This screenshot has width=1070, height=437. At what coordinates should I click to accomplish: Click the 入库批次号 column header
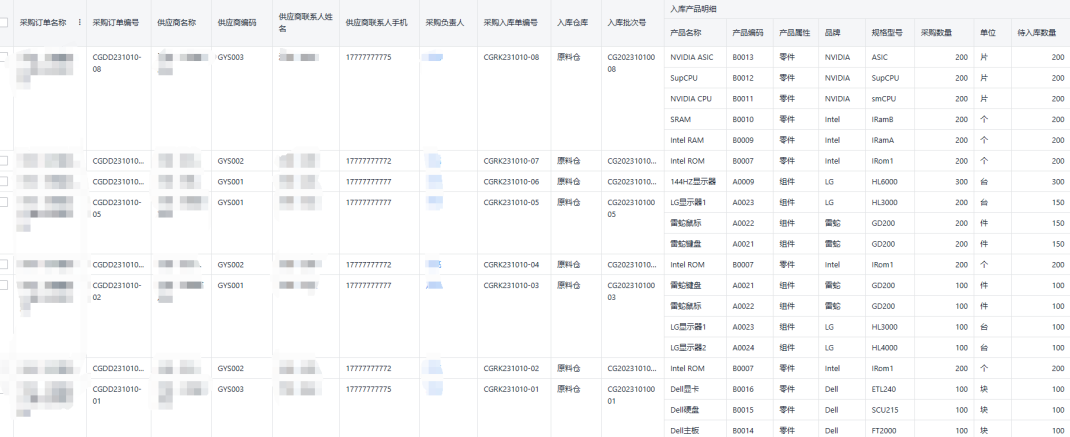tap(626, 21)
